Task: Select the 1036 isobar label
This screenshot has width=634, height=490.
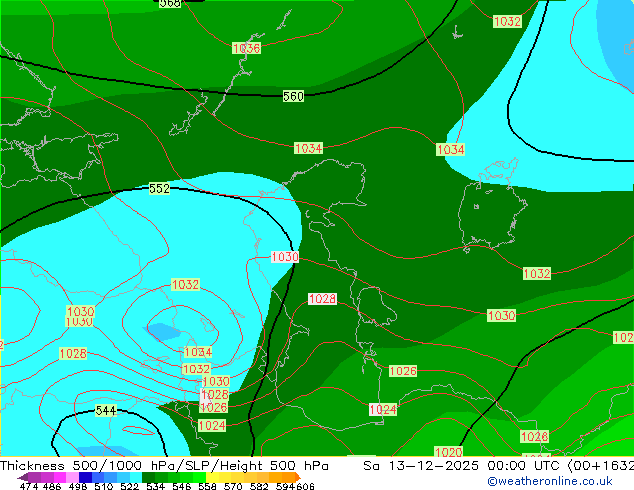Action: [246, 49]
